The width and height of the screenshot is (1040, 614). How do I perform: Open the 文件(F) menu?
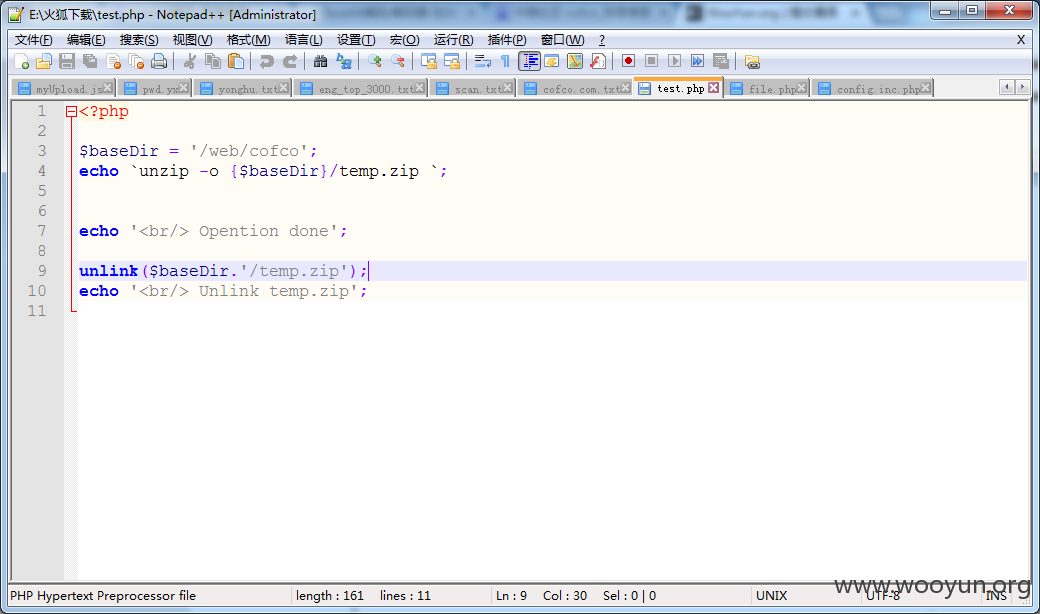(x=33, y=40)
